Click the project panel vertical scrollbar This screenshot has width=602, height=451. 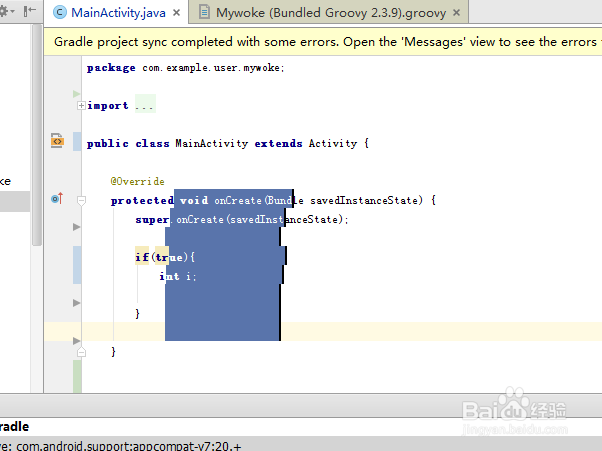[x=37, y=134]
